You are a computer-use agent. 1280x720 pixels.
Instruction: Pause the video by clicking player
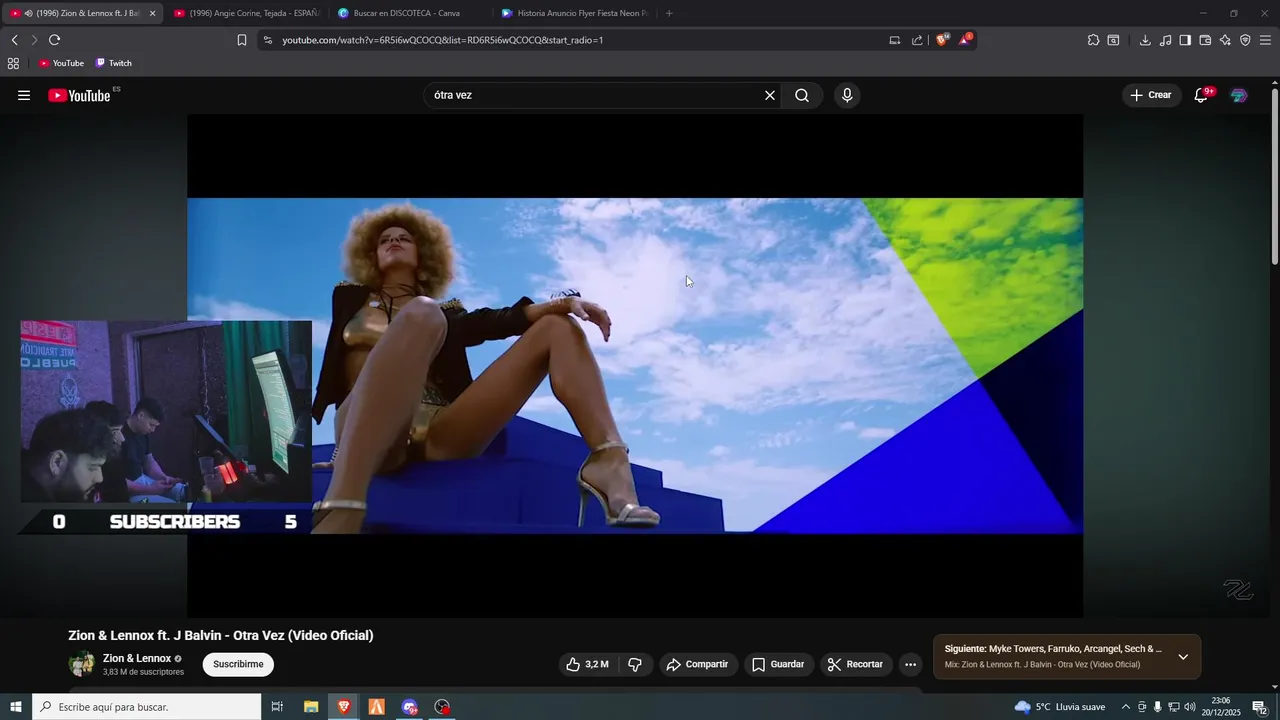[x=635, y=365]
